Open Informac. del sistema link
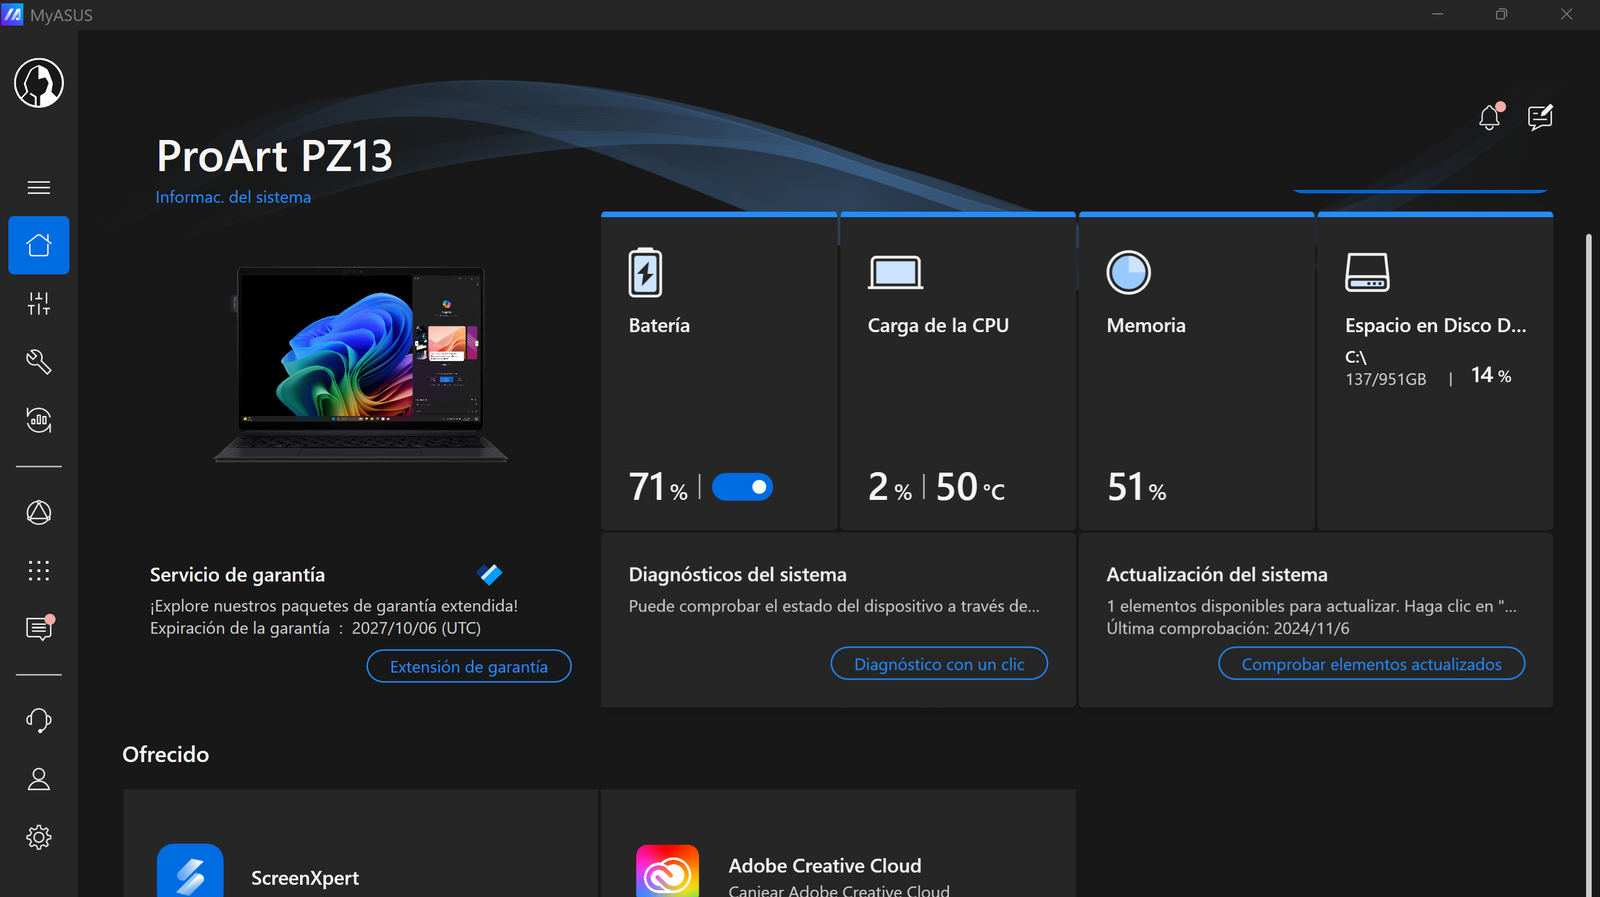The width and height of the screenshot is (1600, 897). tap(233, 197)
